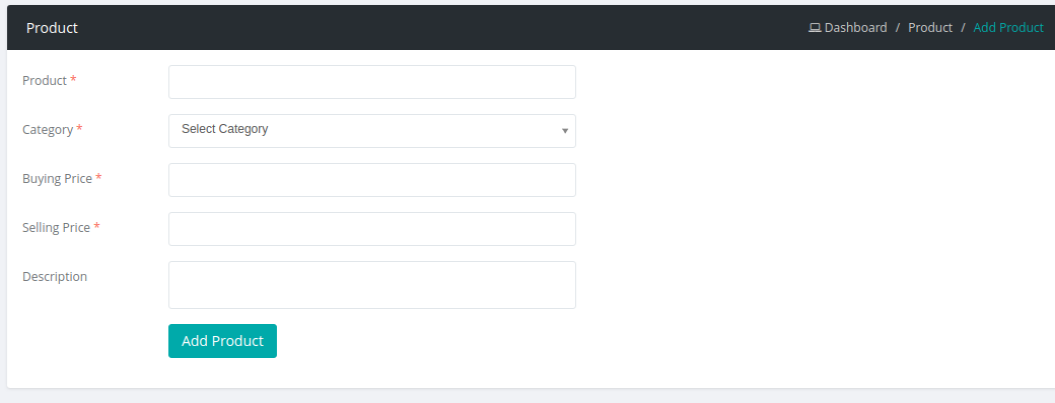Image resolution: width=1055 pixels, height=403 pixels.
Task: Open the Dashboard breadcrumb link
Action: click(x=855, y=28)
